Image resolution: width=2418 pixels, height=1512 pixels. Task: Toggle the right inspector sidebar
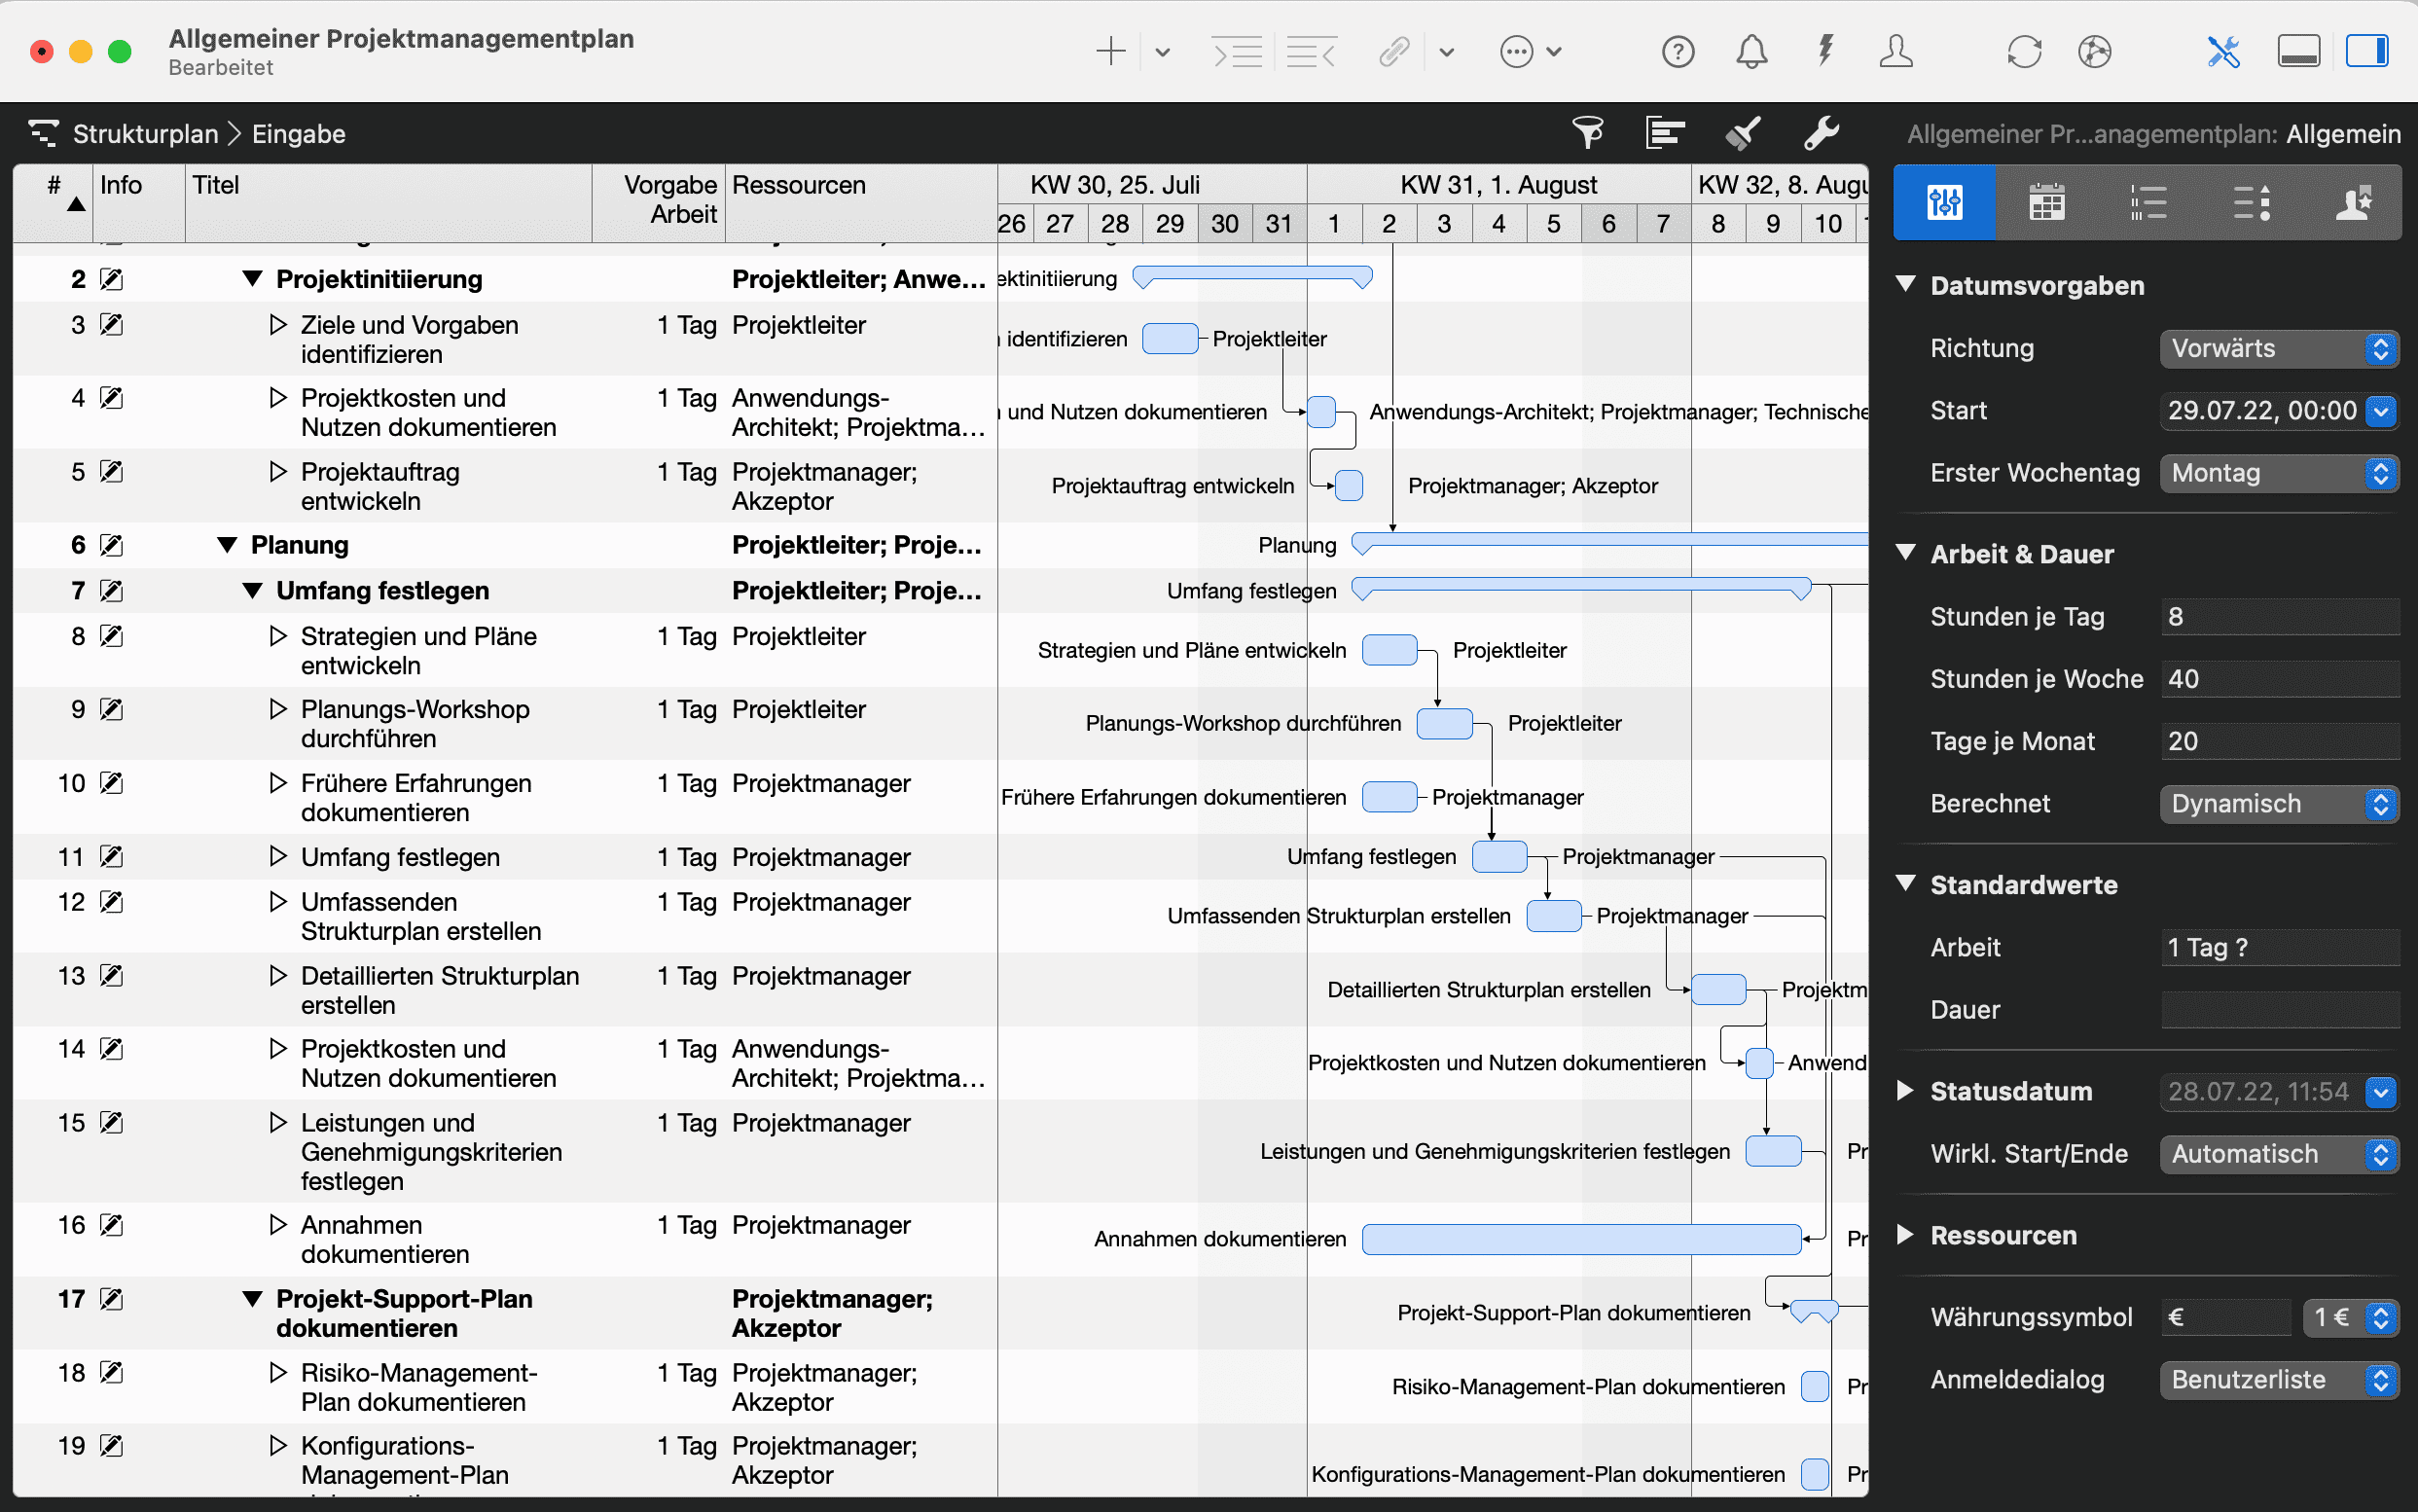pos(2367,52)
